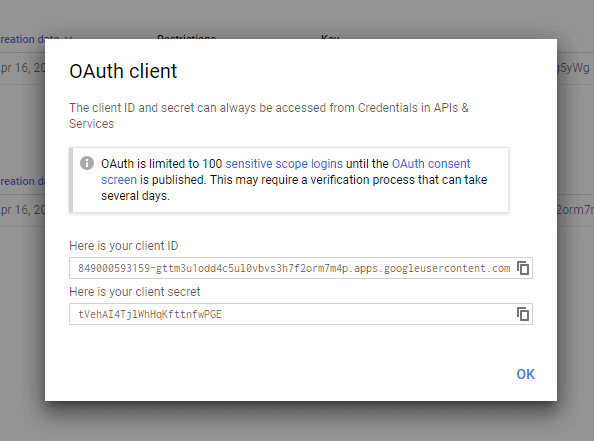Click the key value ending in 5yWg

click(x=575, y=68)
